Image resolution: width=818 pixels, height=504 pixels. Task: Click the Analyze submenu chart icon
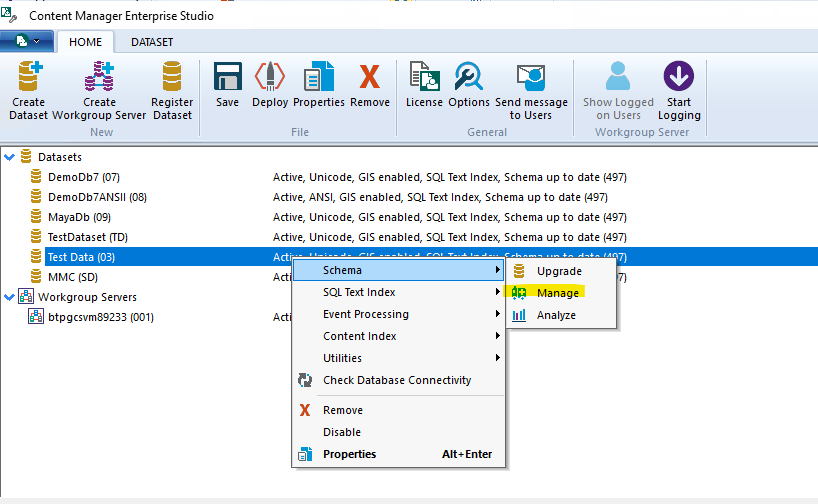tap(519, 315)
